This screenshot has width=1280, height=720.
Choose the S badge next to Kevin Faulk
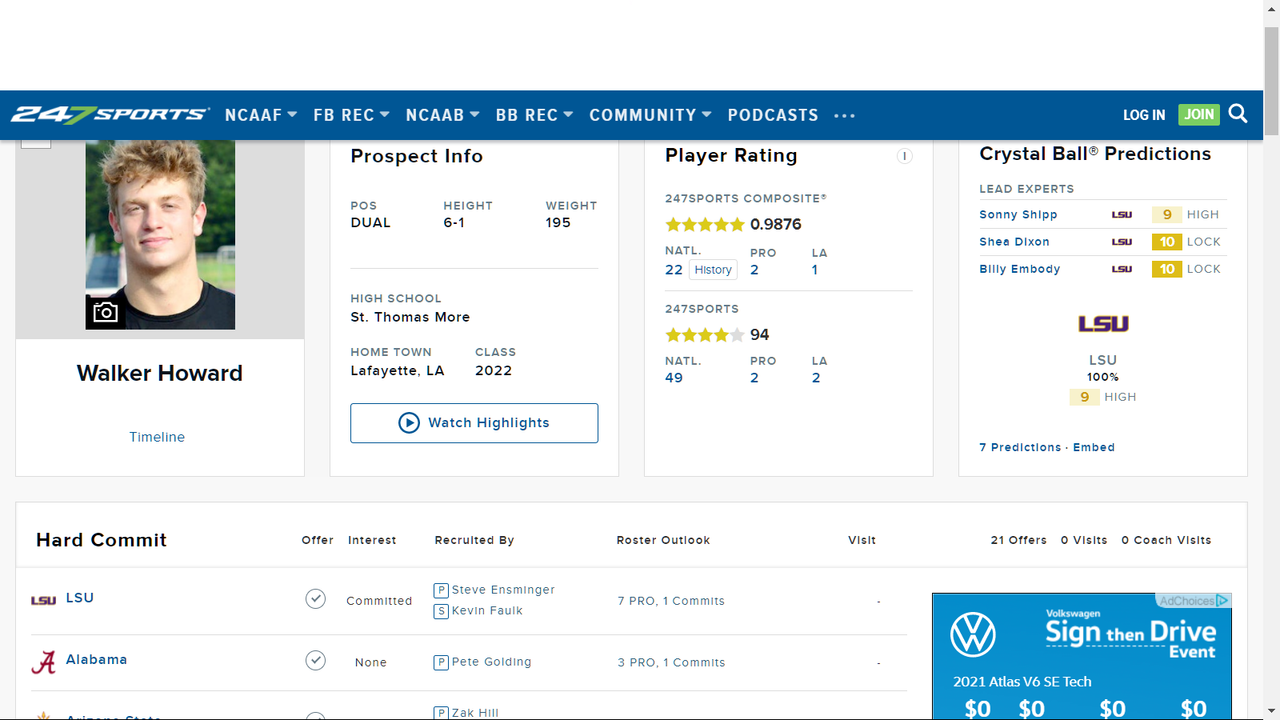pyautogui.click(x=441, y=611)
